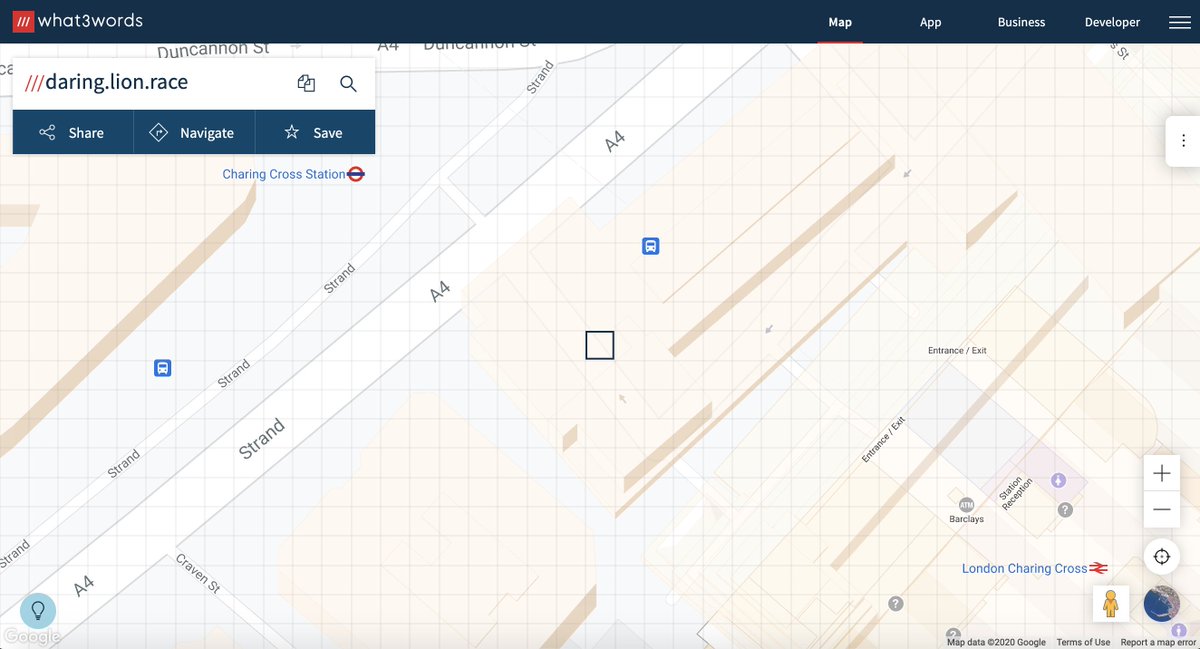Click the search magnifier icon
Screen dimensions: 1200x649
[348, 83]
